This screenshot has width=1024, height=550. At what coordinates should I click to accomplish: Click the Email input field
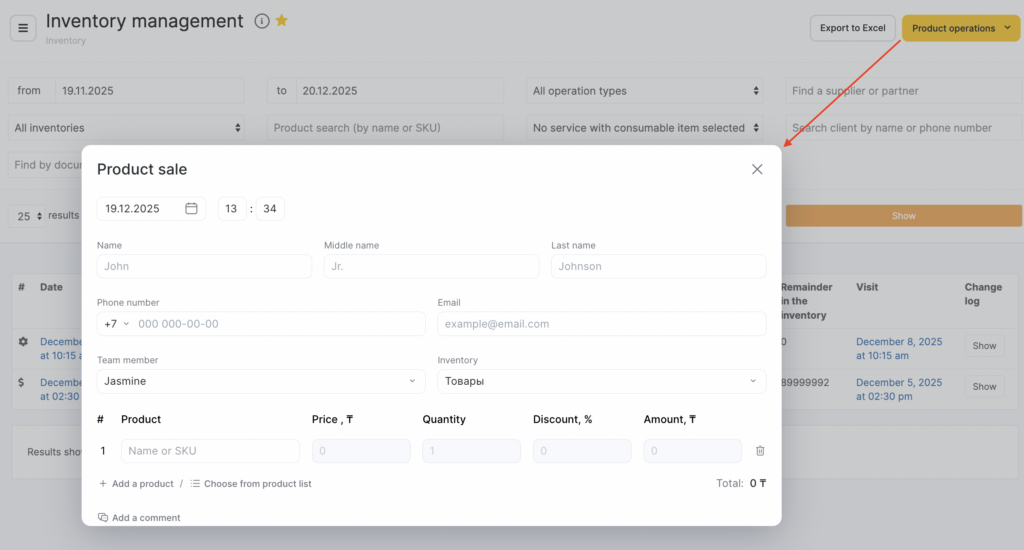pos(601,324)
